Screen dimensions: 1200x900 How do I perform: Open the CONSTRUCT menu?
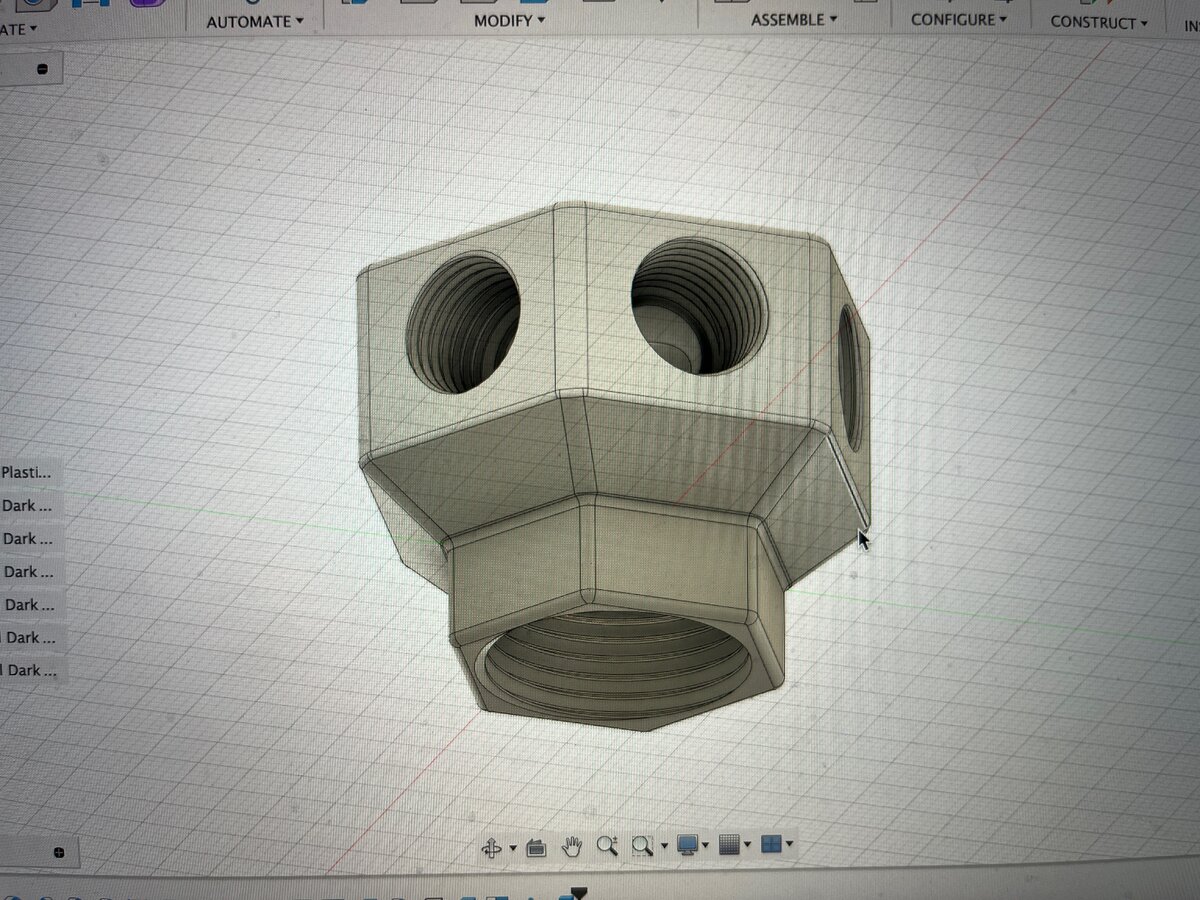pyautogui.click(x=1100, y=22)
